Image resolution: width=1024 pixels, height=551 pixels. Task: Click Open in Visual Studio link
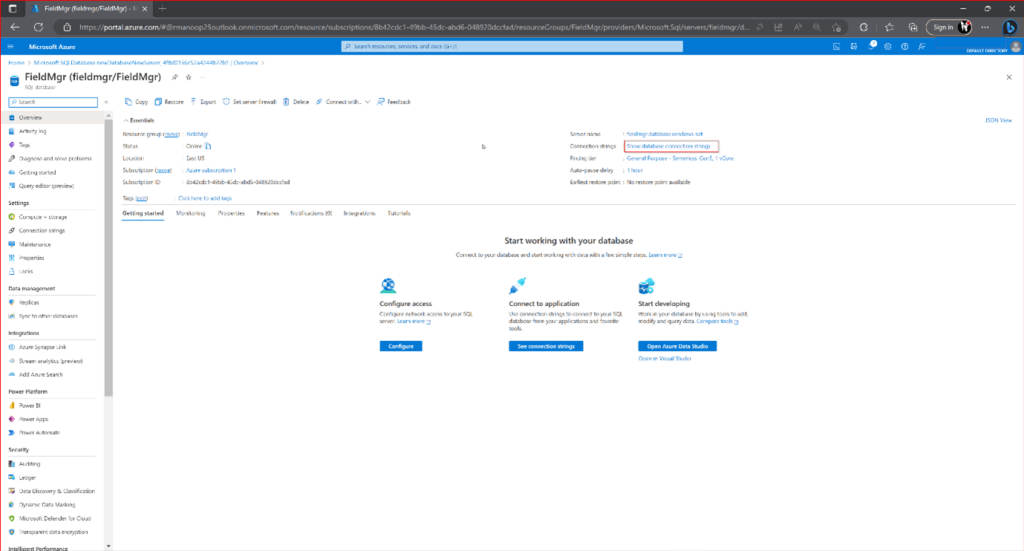[x=664, y=358]
